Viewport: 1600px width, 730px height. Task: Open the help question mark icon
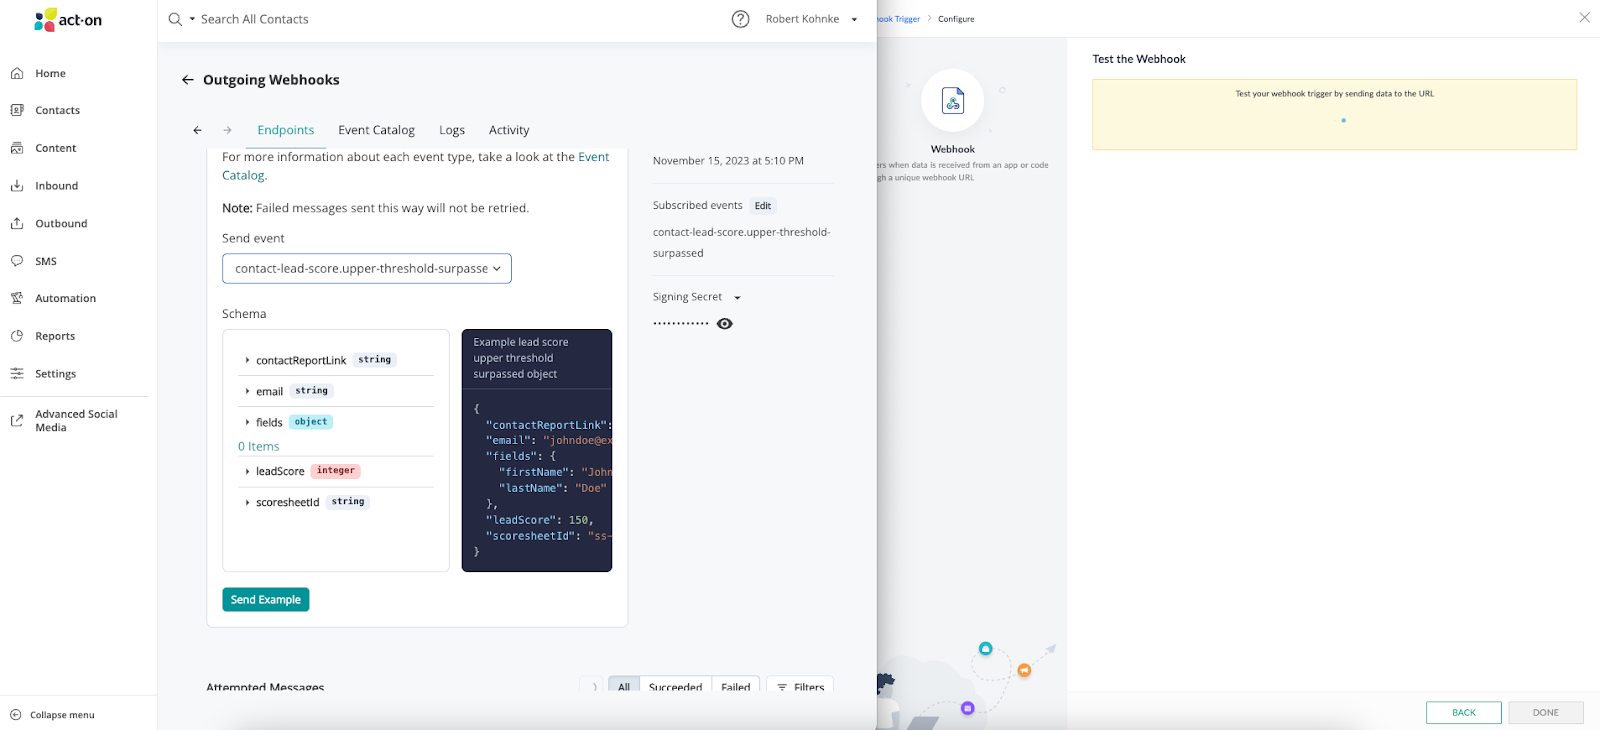740,19
